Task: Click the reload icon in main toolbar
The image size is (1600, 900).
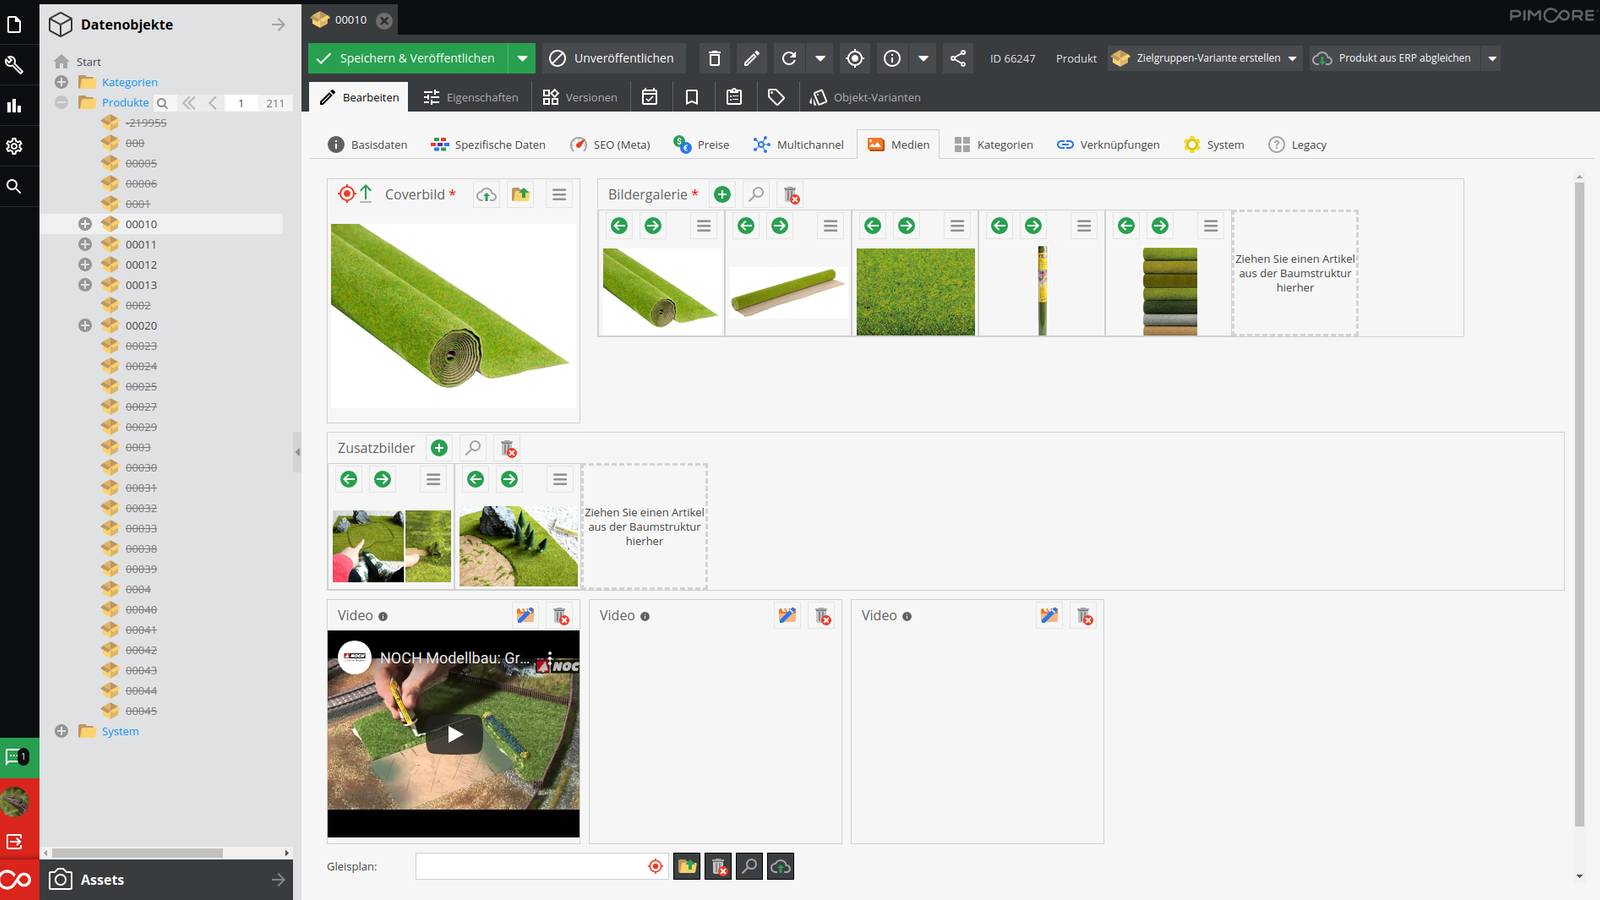Action: coord(789,58)
